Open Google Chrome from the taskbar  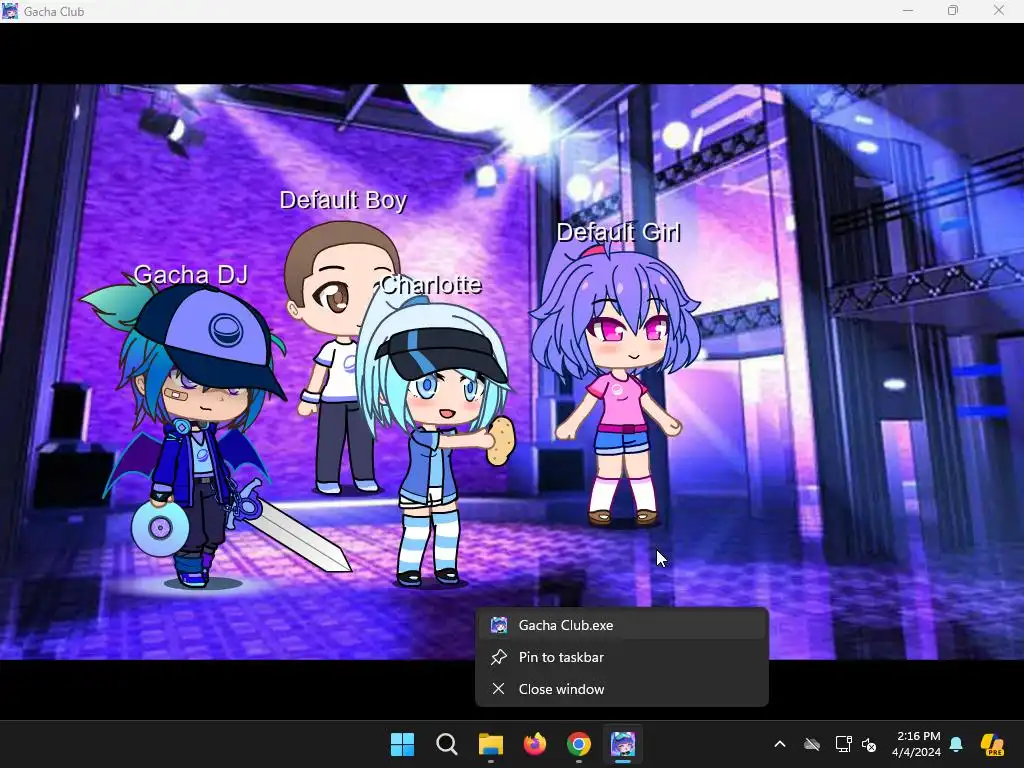pos(579,744)
